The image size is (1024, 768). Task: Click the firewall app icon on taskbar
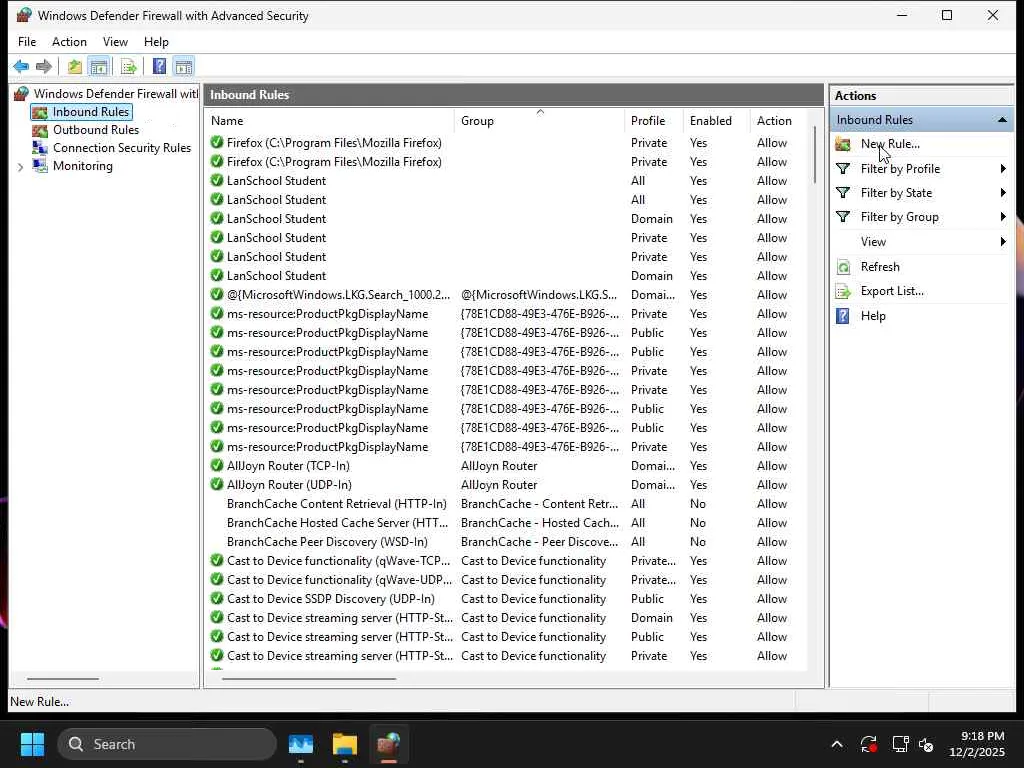(389, 744)
